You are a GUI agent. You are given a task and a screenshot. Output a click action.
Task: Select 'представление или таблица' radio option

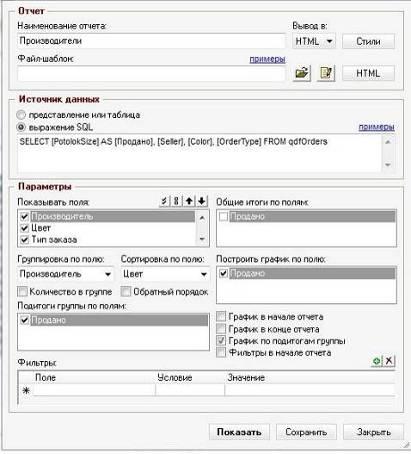click(21, 115)
